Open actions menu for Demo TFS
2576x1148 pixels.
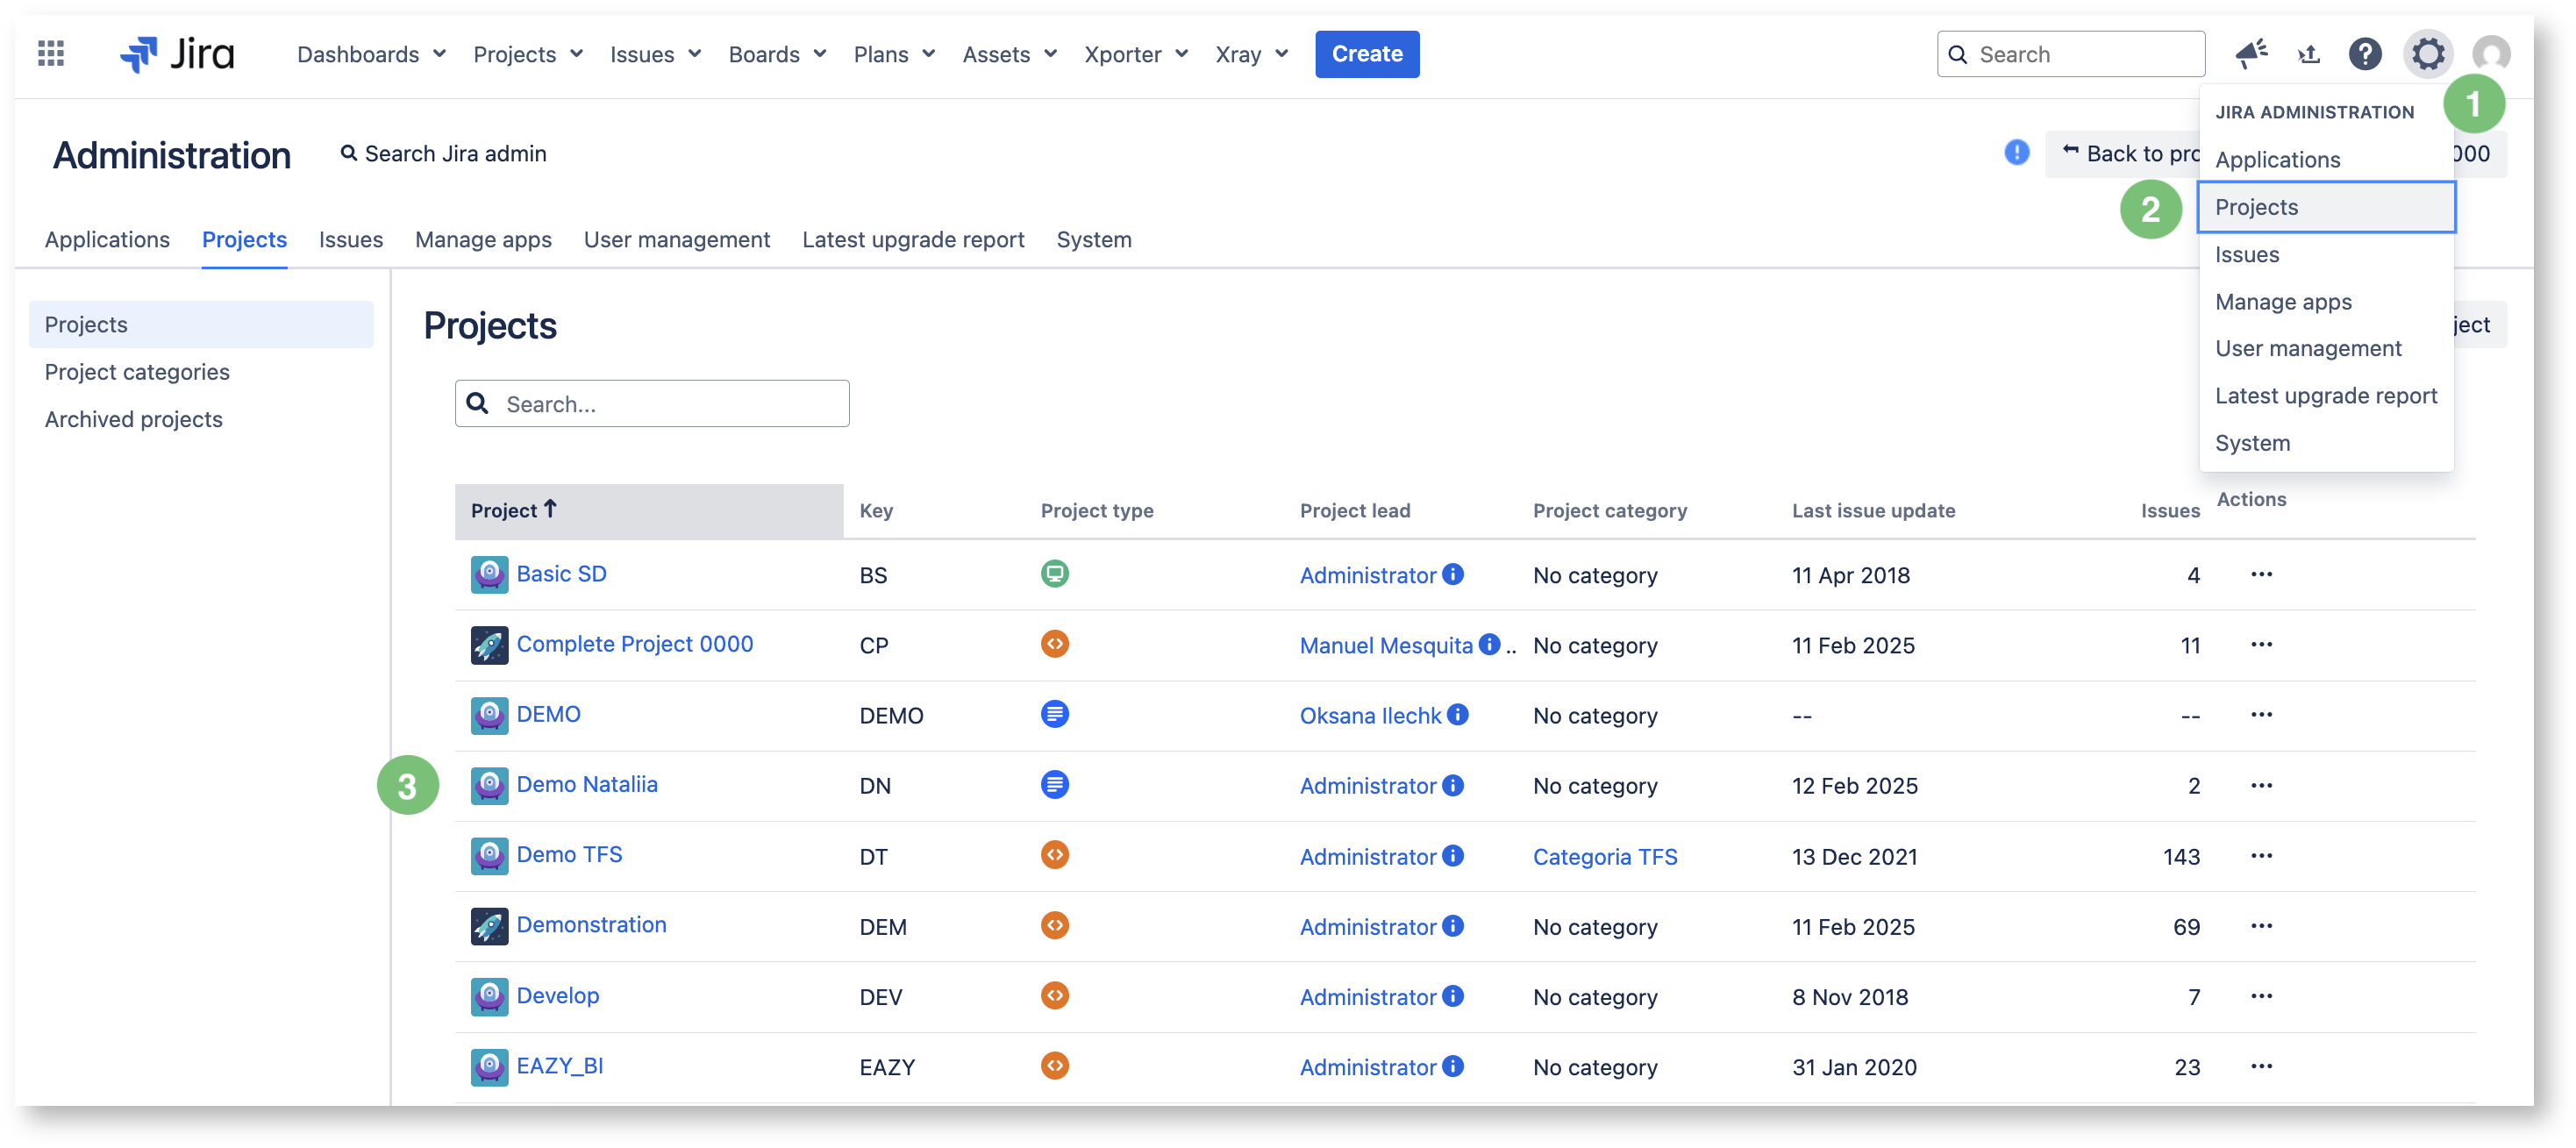click(2261, 855)
